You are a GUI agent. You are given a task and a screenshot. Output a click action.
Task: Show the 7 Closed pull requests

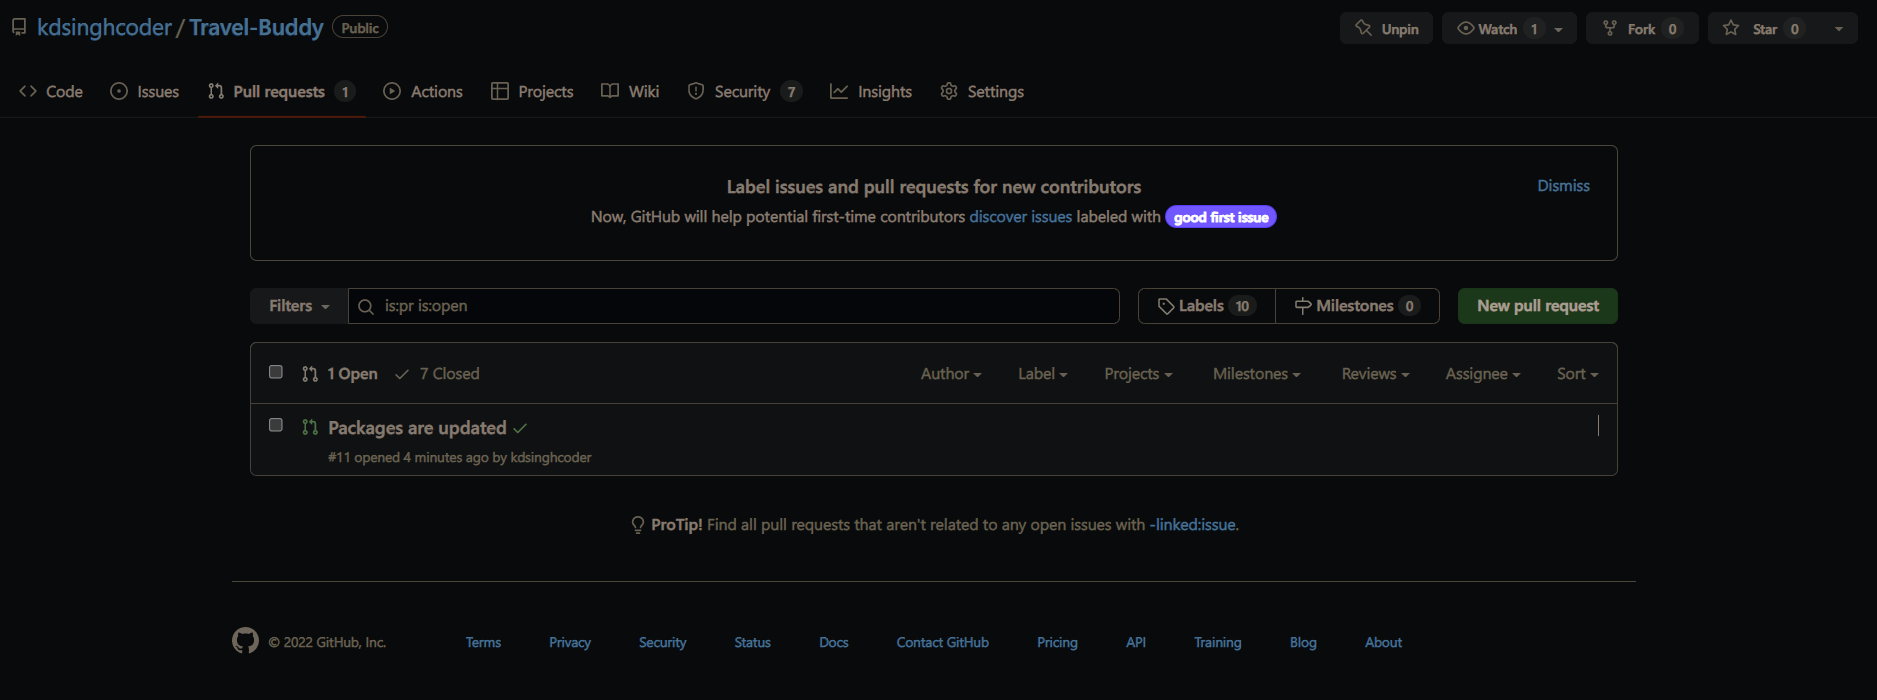pyautogui.click(x=437, y=374)
